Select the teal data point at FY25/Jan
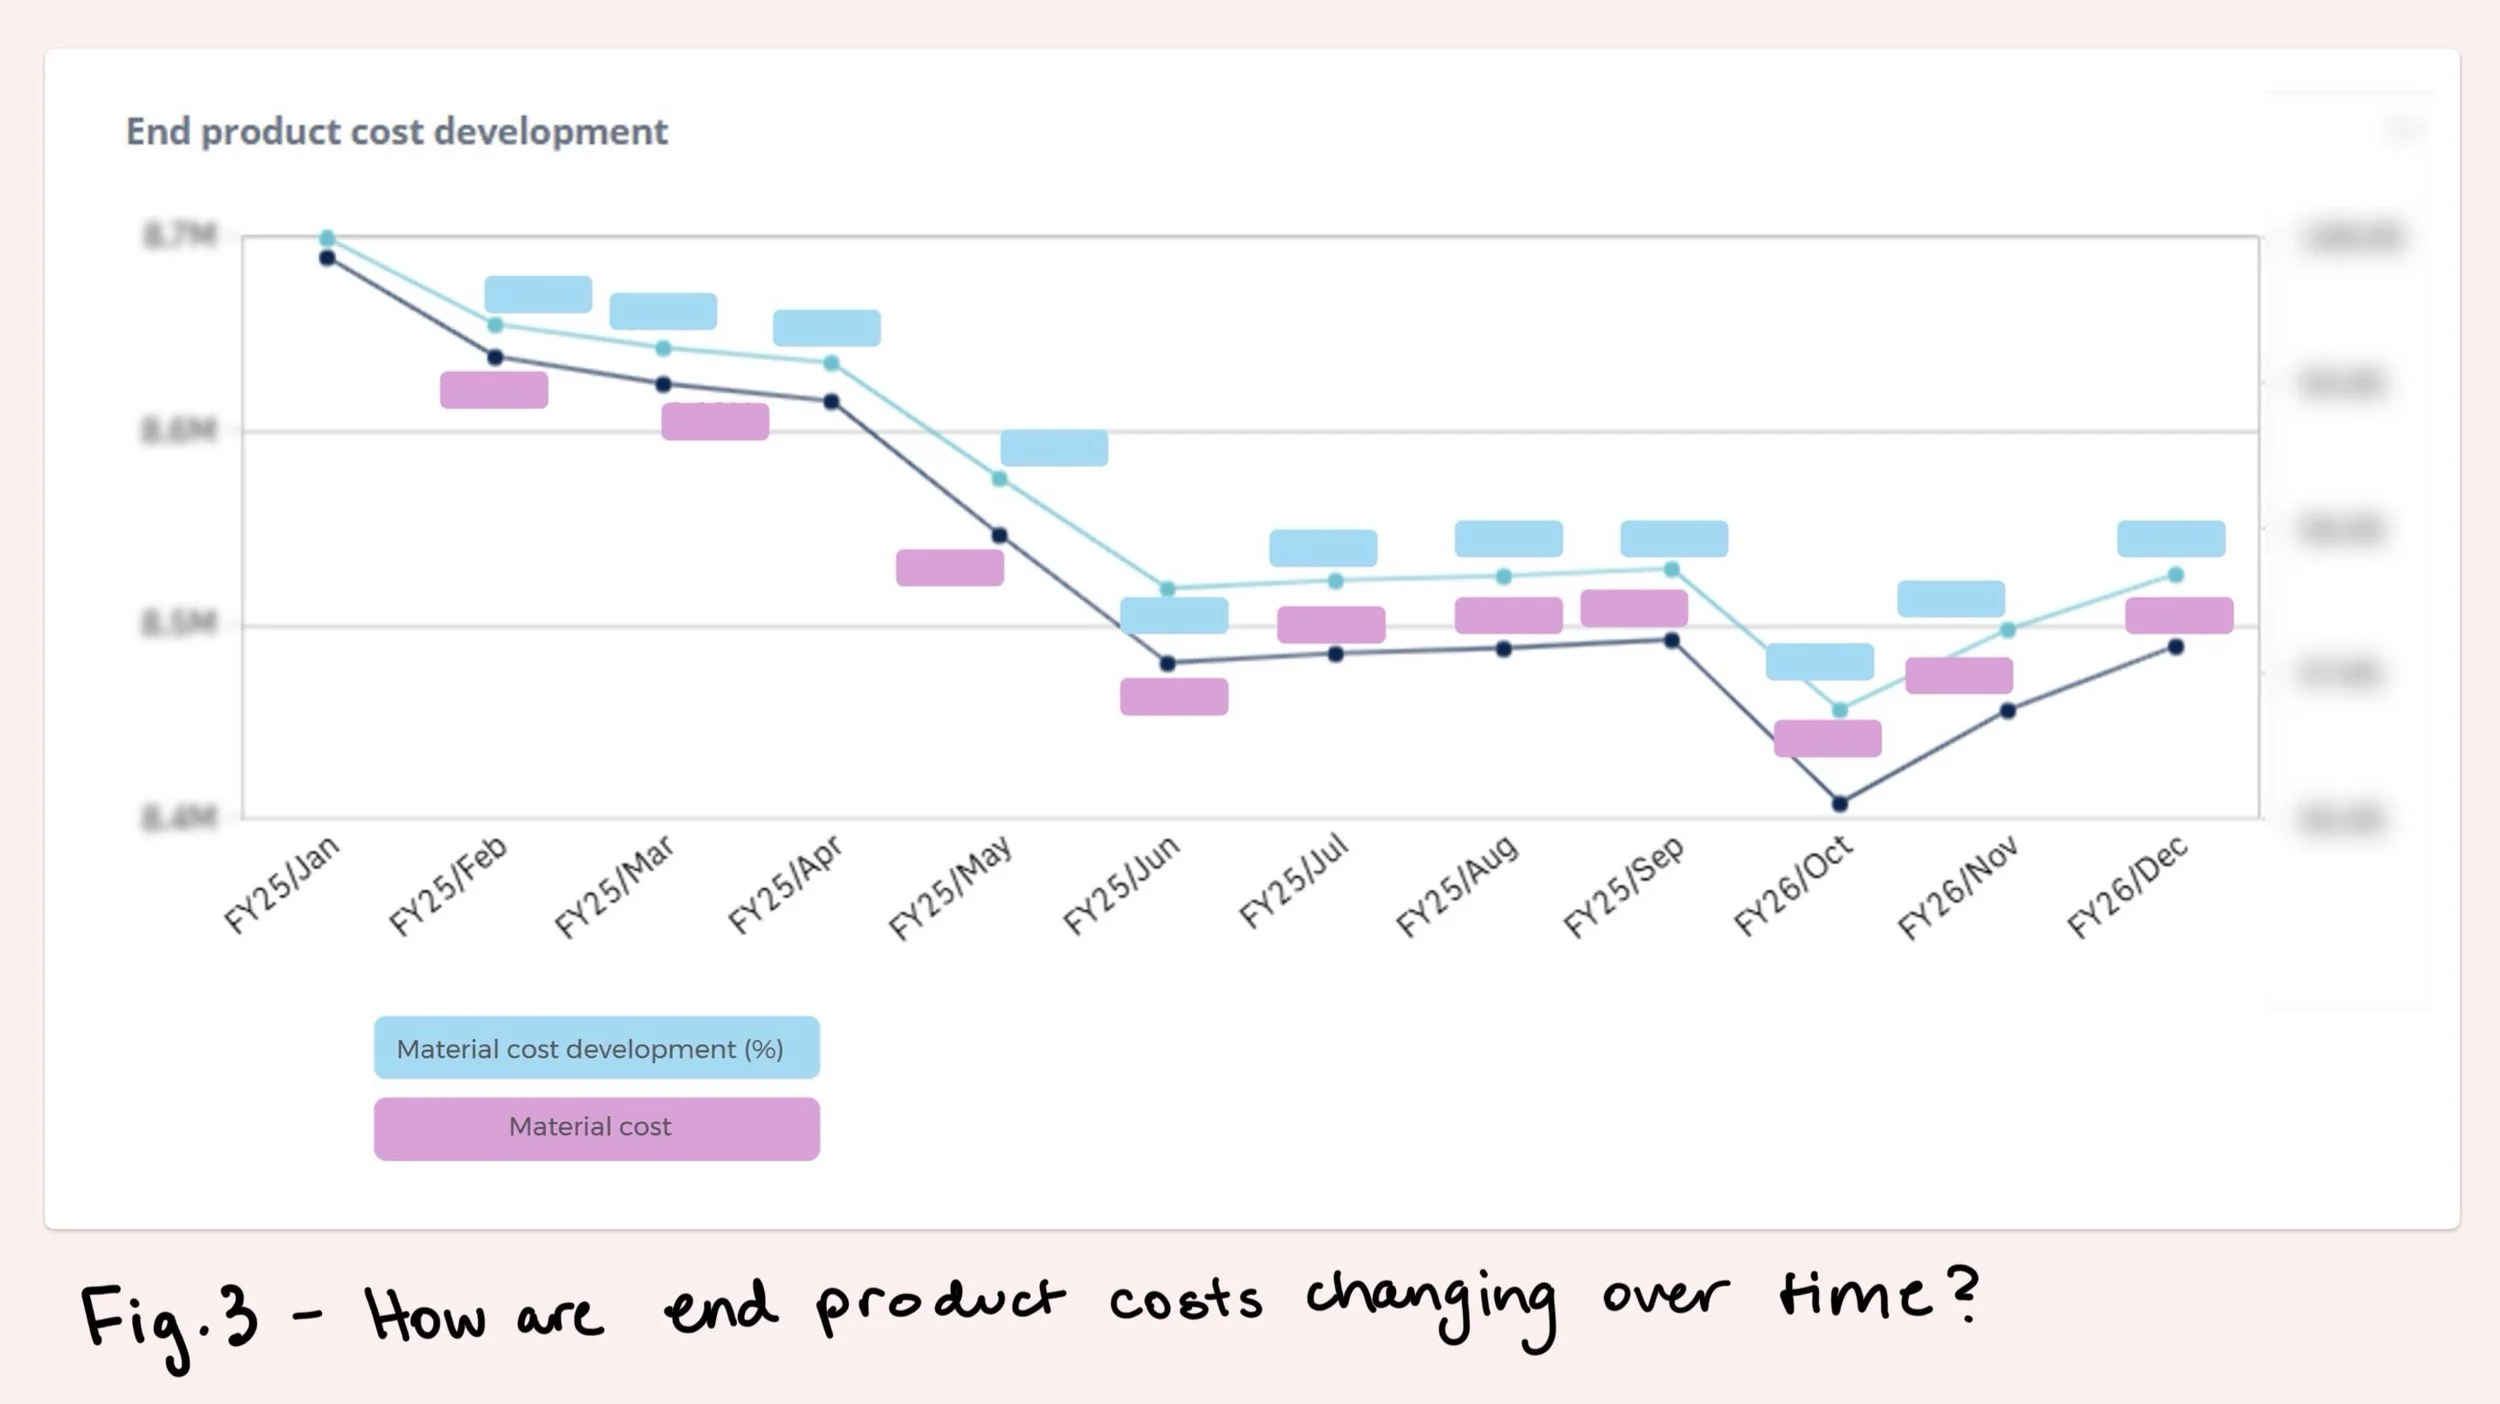This screenshot has width=2500, height=1404. [327, 238]
